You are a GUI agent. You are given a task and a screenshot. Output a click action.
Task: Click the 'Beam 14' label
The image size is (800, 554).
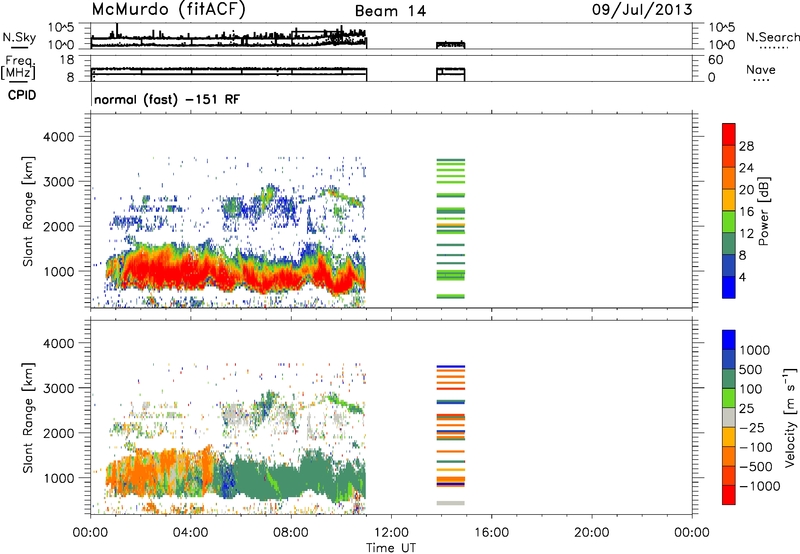pos(390,11)
